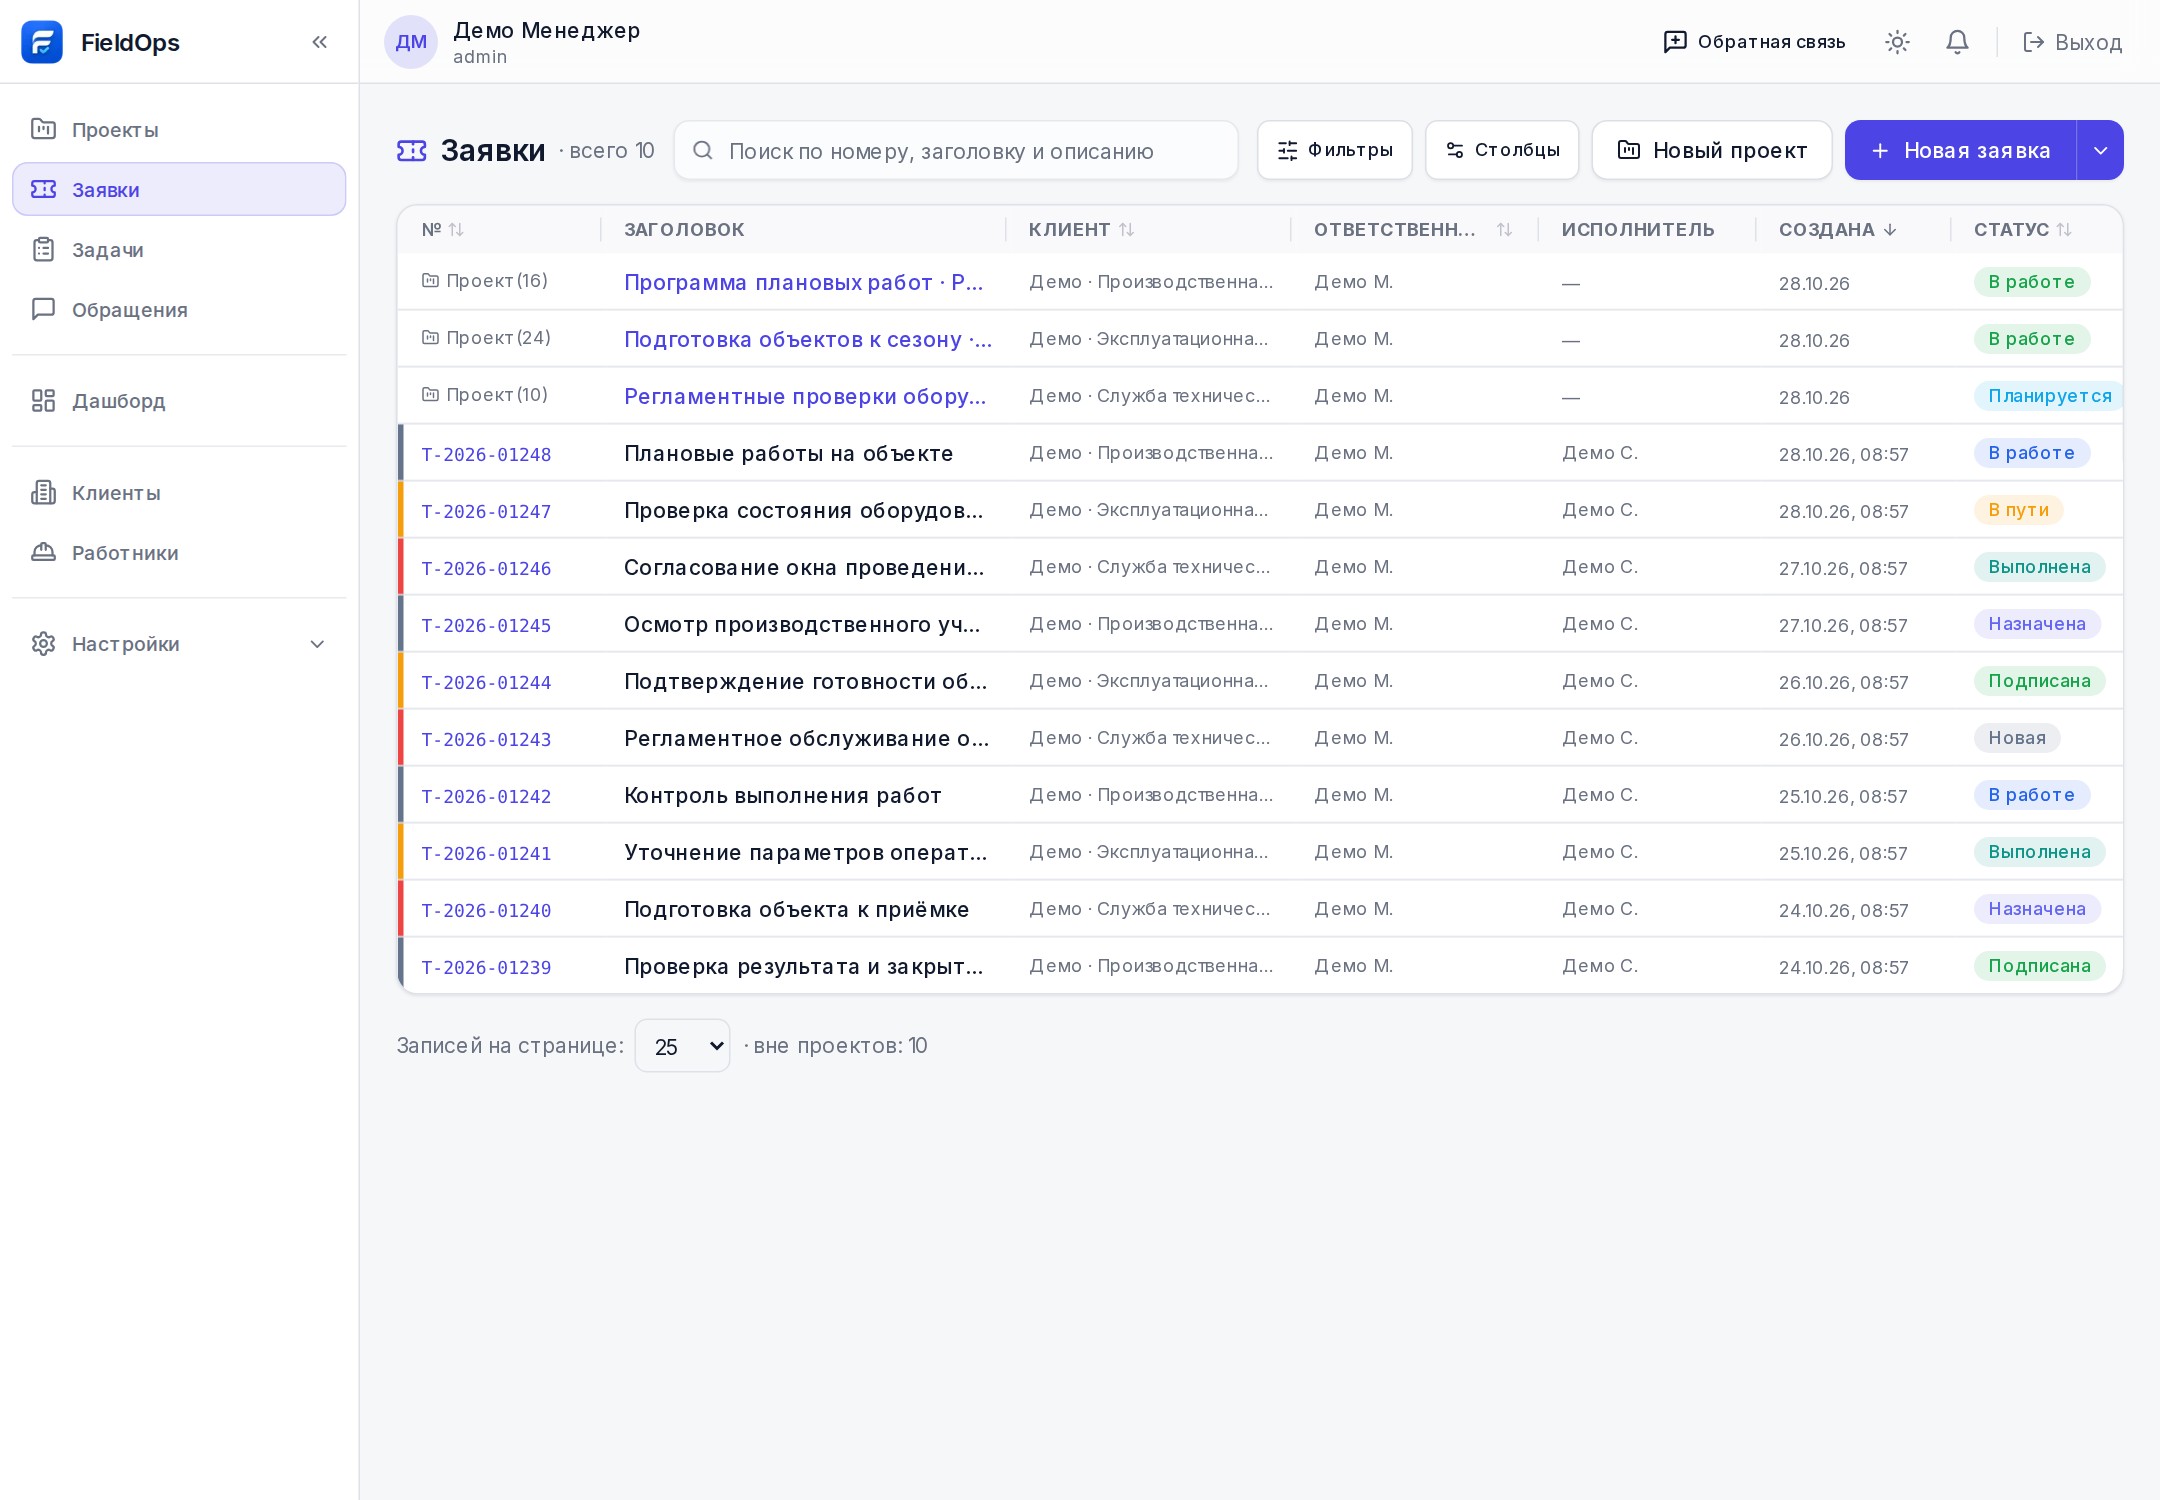Log out via Выход

click(2072, 42)
